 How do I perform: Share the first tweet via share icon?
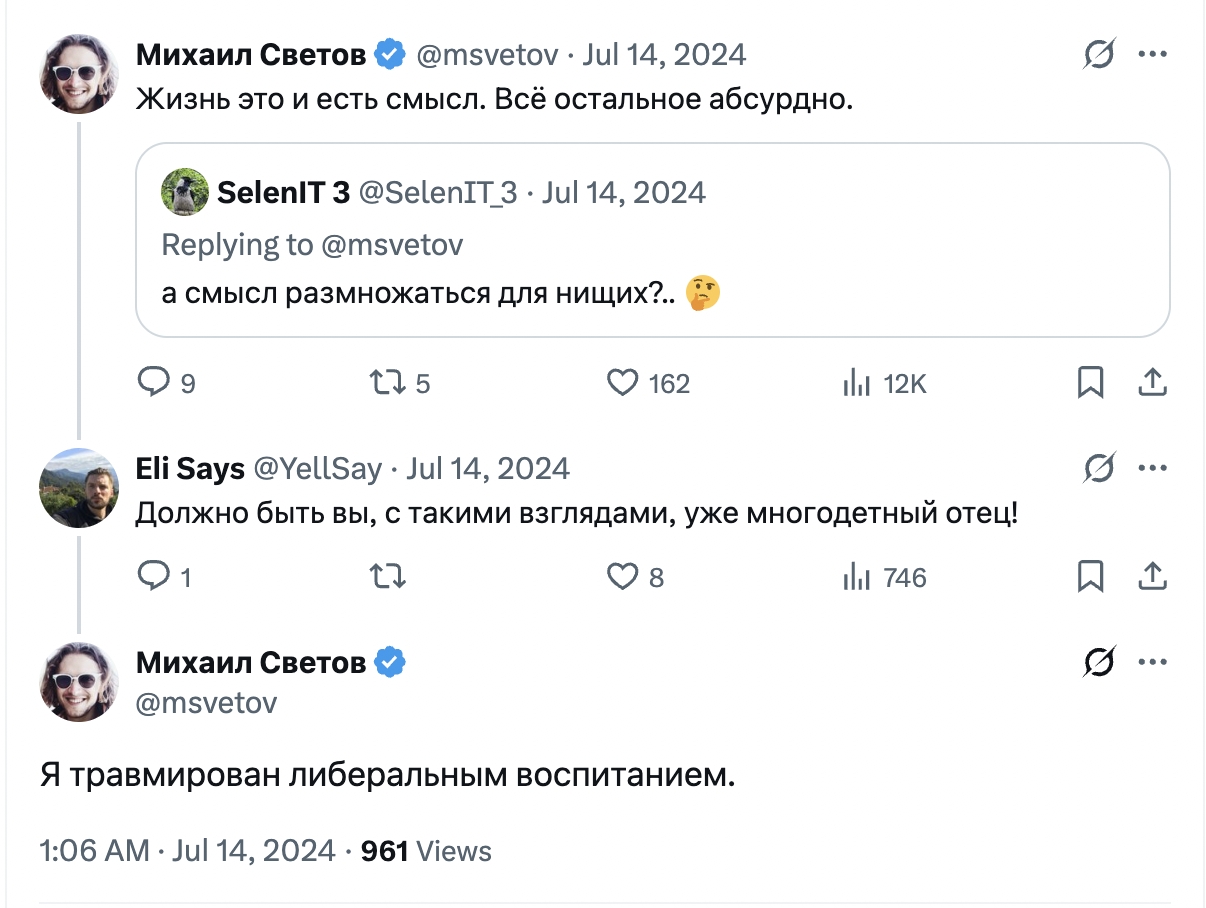tap(1151, 382)
